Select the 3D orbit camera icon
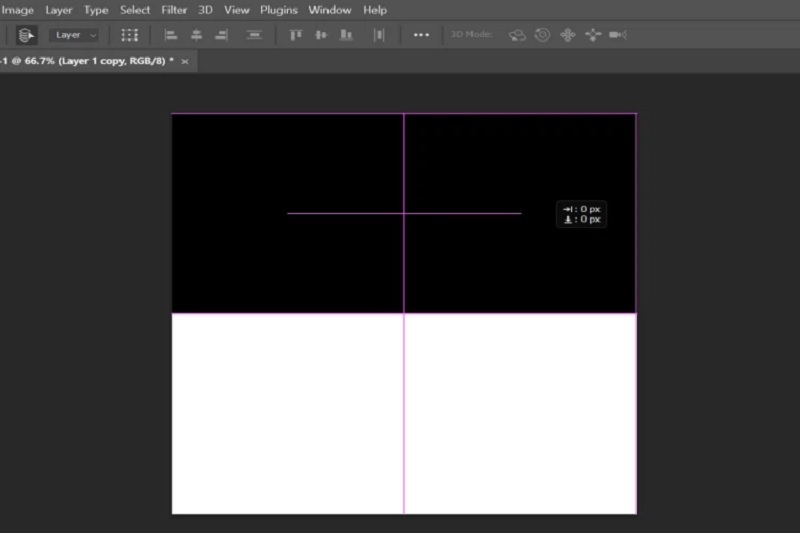The height and width of the screenshot is (533, 800). pos(517,35)
